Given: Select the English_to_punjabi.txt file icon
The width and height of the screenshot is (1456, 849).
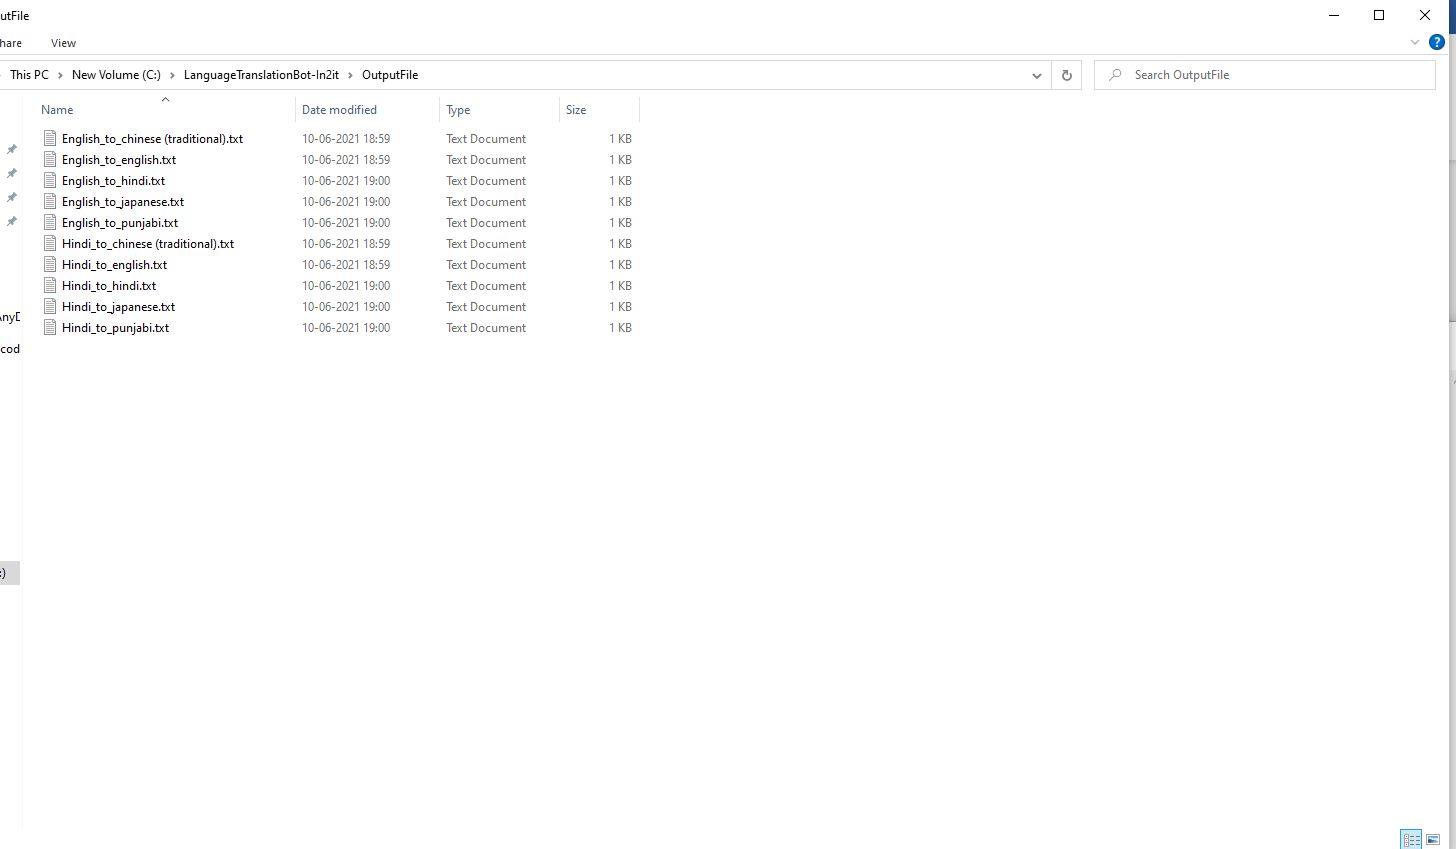Looking at the screenshot, I should pyautogui.click(x=50, y=222).
